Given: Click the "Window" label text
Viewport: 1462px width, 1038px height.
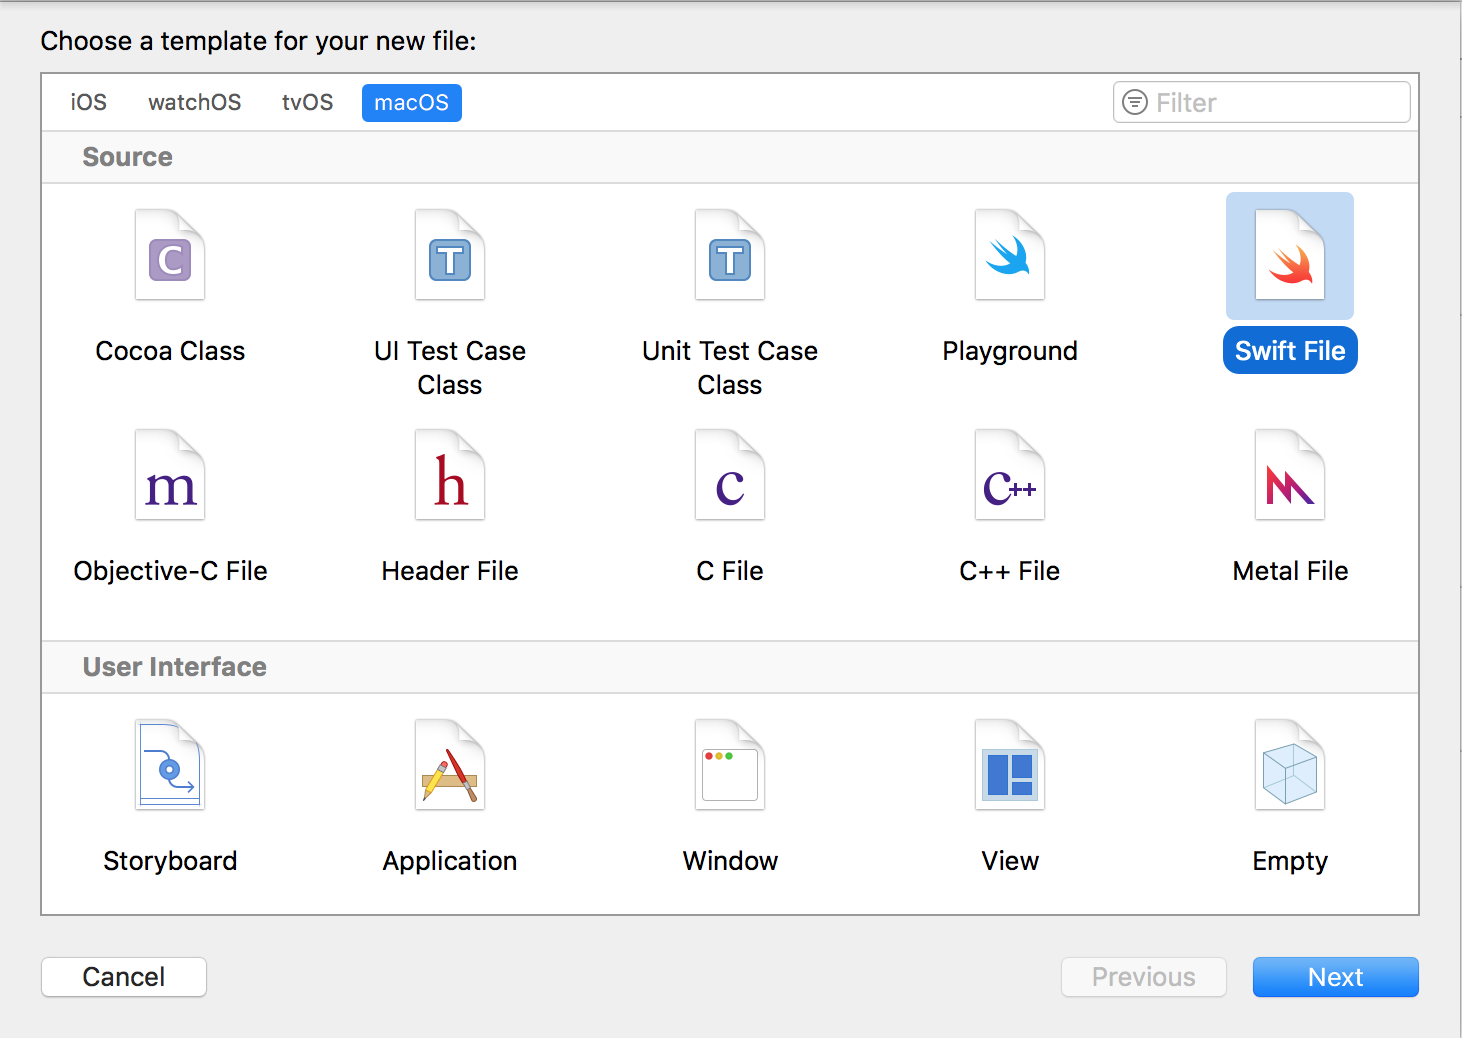Looking at the screenshot, I should point(730,861).
